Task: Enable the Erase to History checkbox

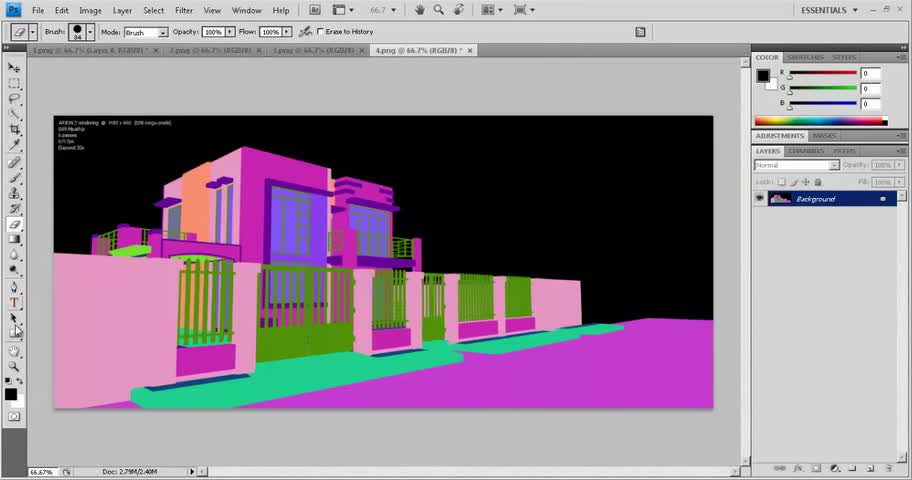Action: (x=320, y=32)
